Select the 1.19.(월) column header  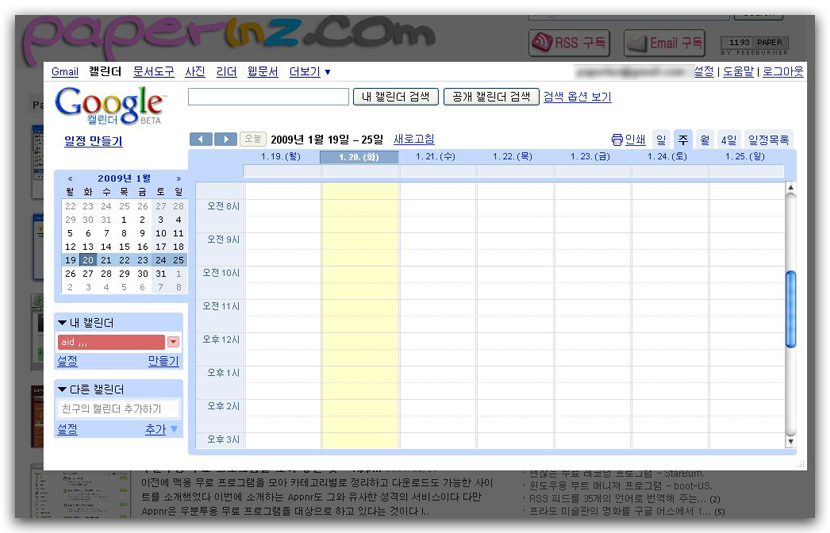(x=281, y=157)
